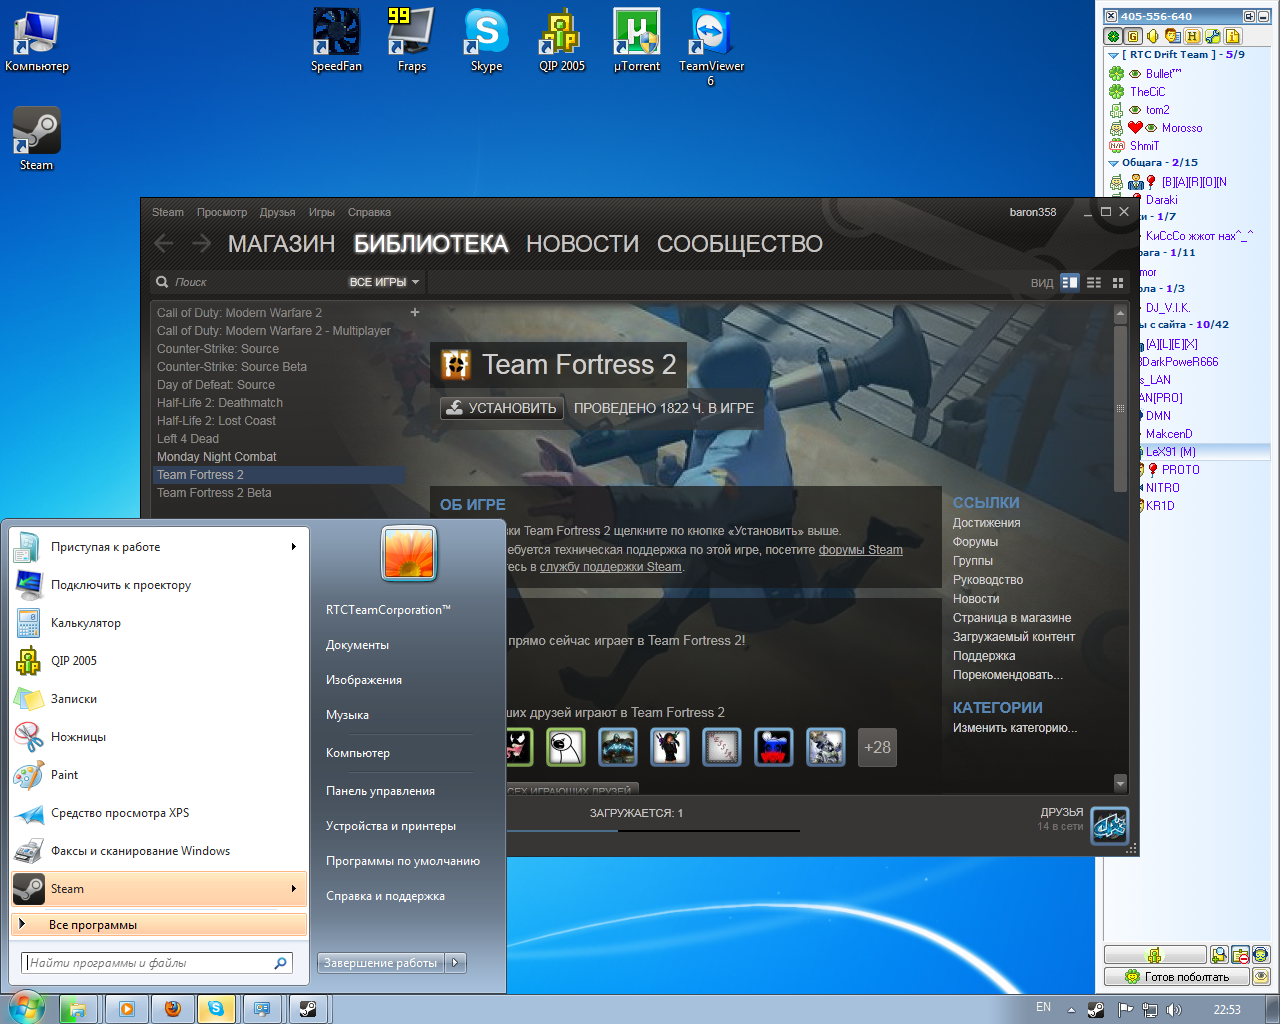Toggle QIP sound on/off speaker icon

[x=1153, y=36]
